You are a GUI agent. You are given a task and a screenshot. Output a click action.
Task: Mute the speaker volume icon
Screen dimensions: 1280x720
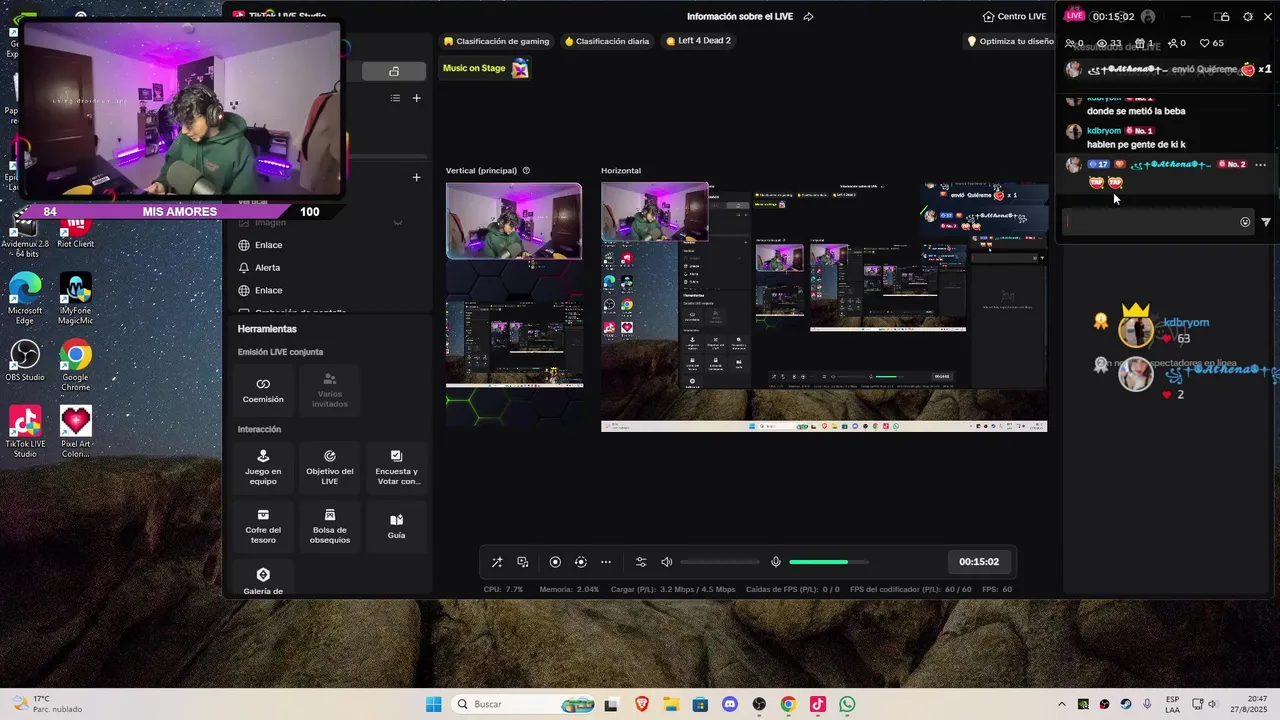click(667, 562)
